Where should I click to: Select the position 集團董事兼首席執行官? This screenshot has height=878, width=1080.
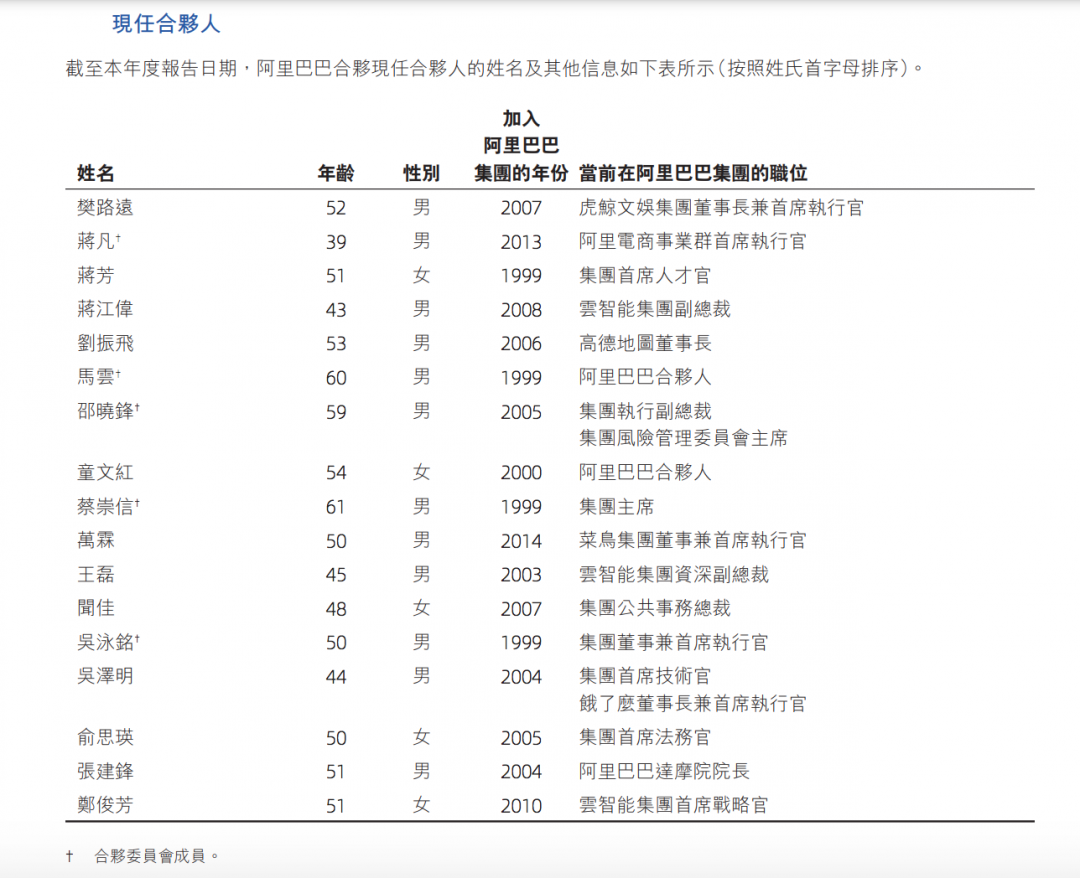tap(674, 642)
